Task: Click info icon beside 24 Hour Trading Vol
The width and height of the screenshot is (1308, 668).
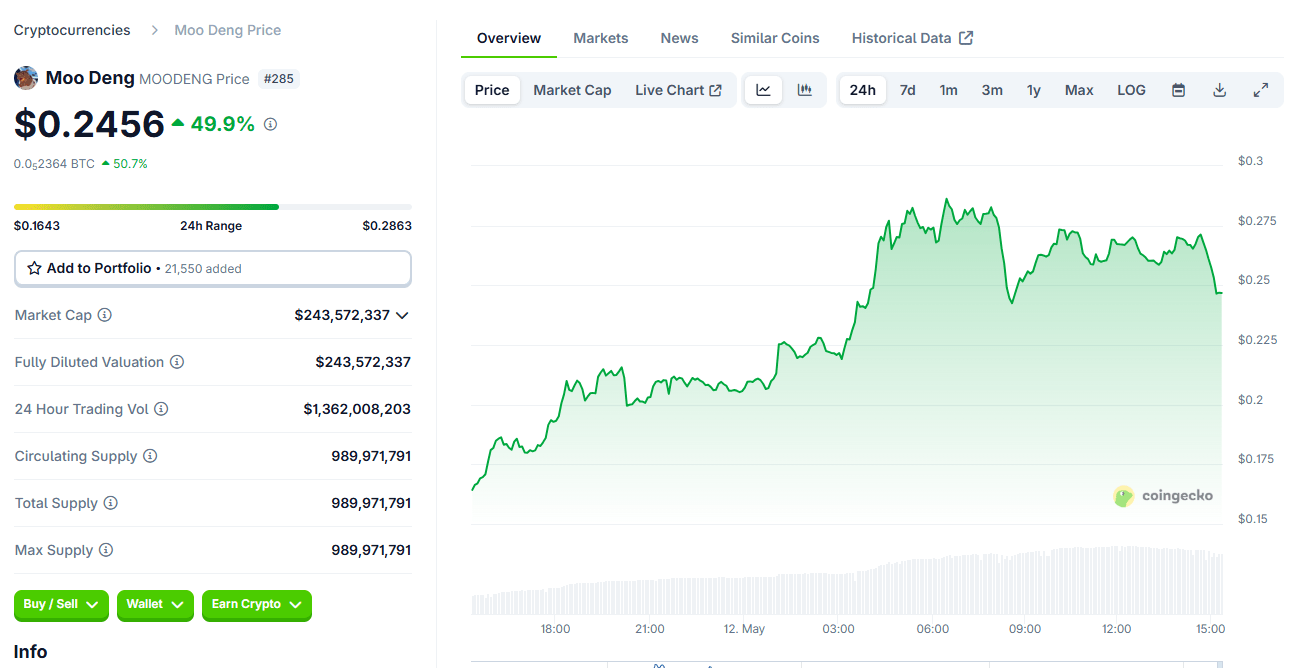Action: [161, 409]
